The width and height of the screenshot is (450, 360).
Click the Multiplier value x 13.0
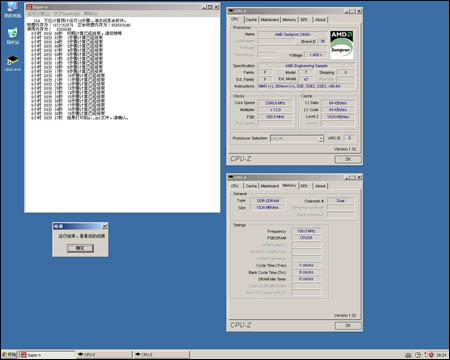[x=275, y=110]
